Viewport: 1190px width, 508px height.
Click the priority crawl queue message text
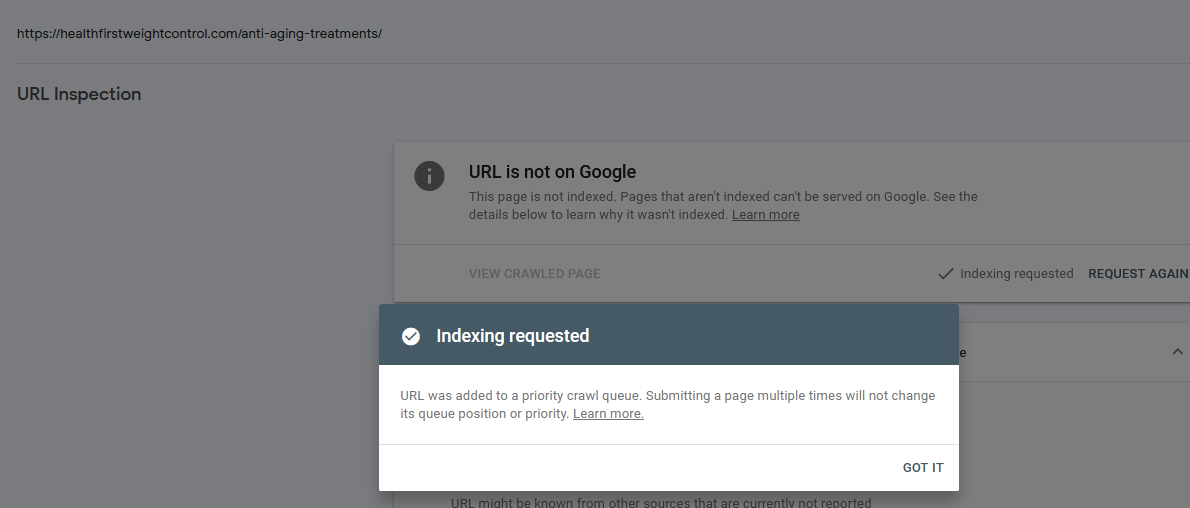tap(667, 405)
